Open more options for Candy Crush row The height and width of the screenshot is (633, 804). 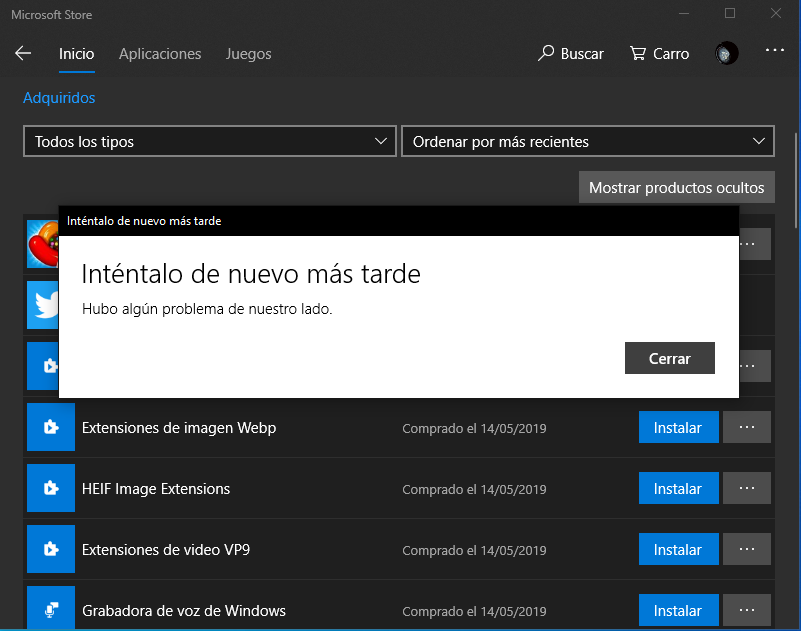point(755,244)
